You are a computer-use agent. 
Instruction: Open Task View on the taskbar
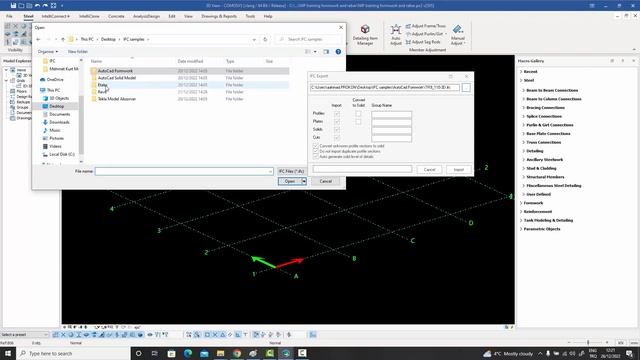155,353
